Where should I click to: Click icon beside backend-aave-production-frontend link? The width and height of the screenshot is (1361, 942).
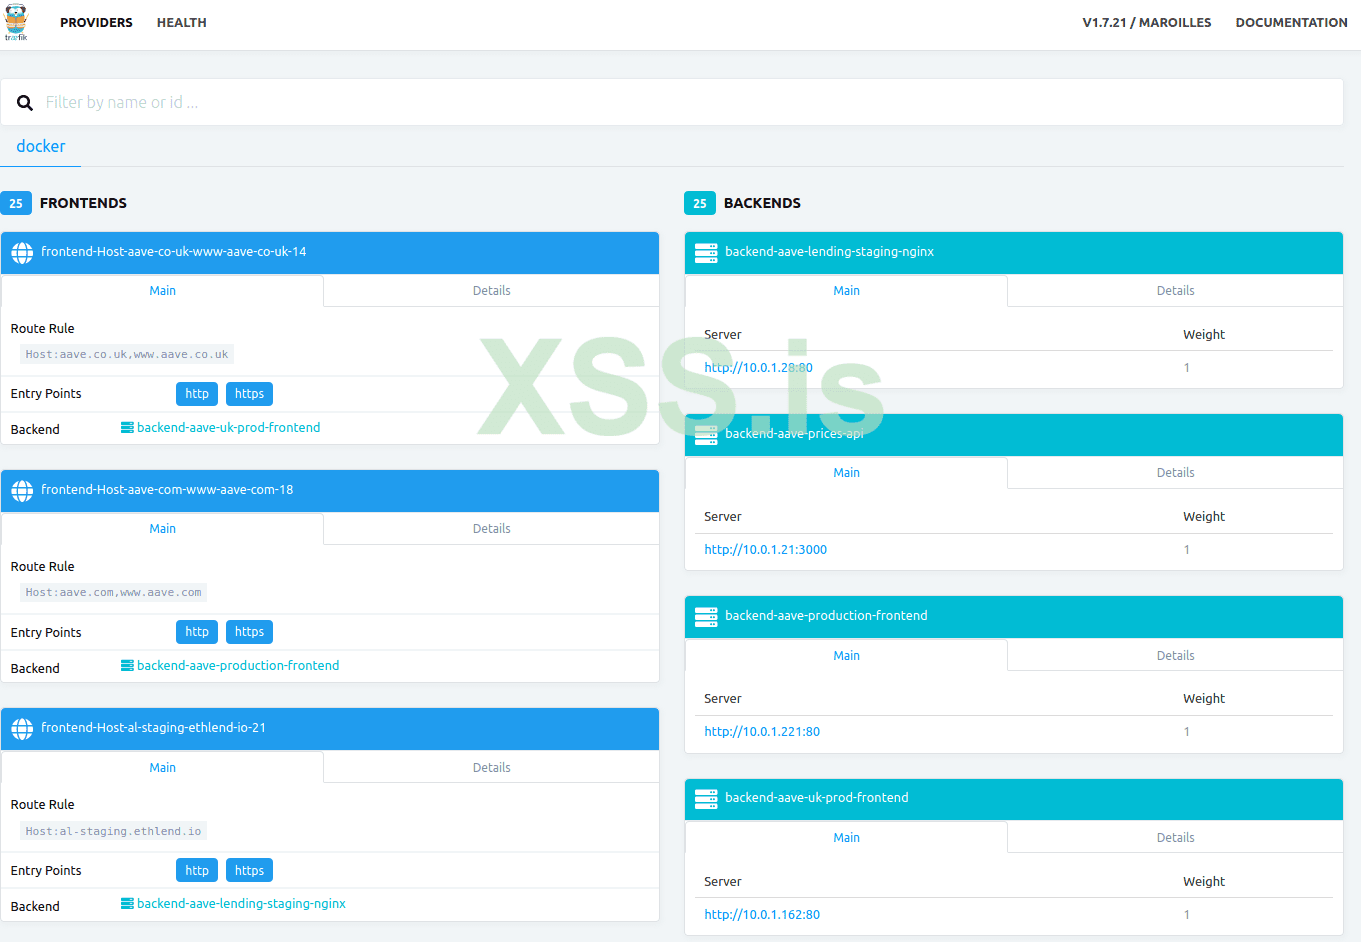tap(127, 666)
